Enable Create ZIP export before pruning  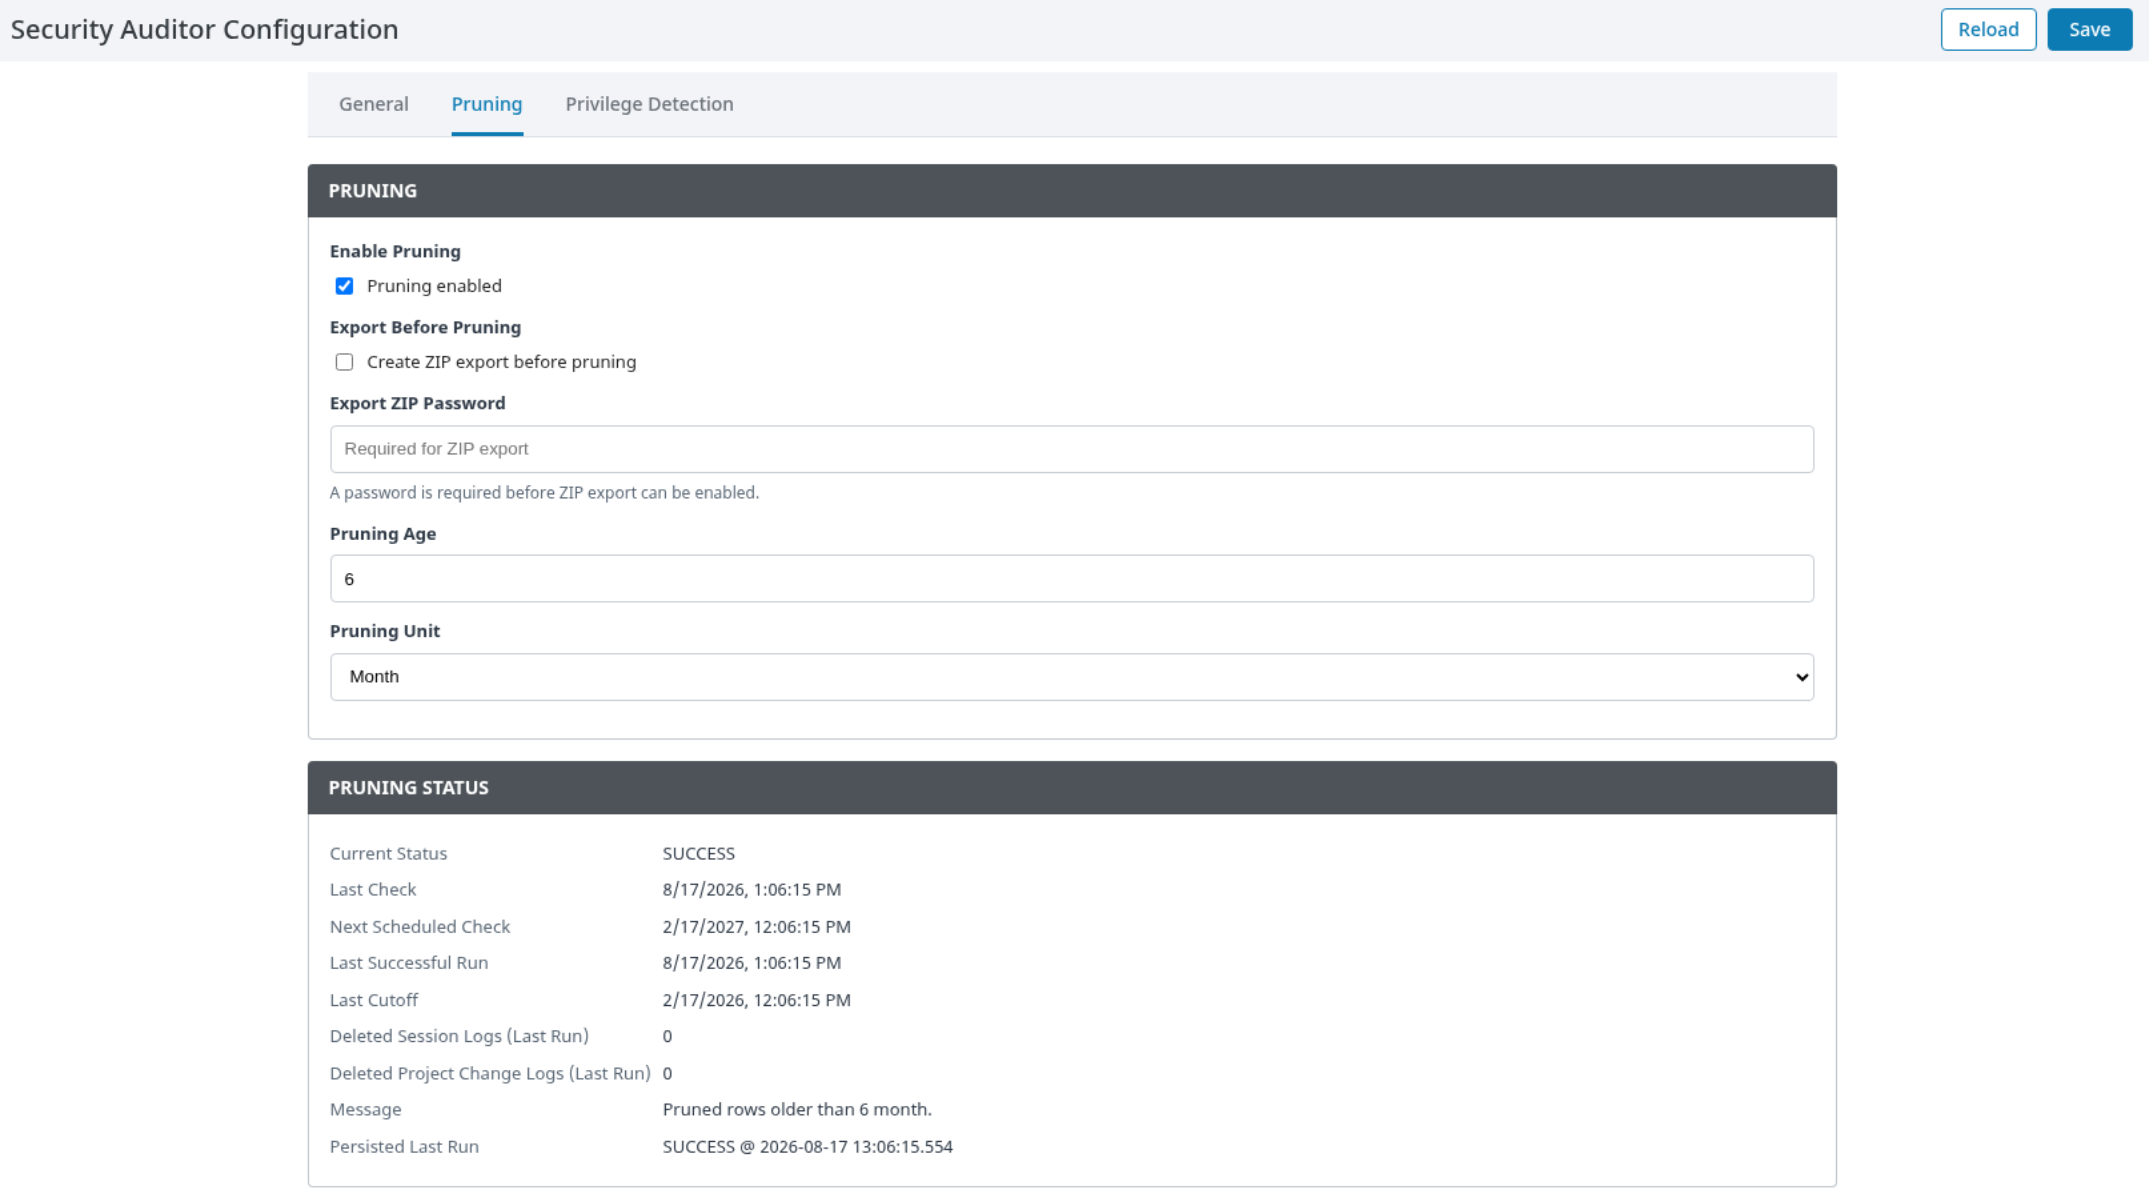344,362
